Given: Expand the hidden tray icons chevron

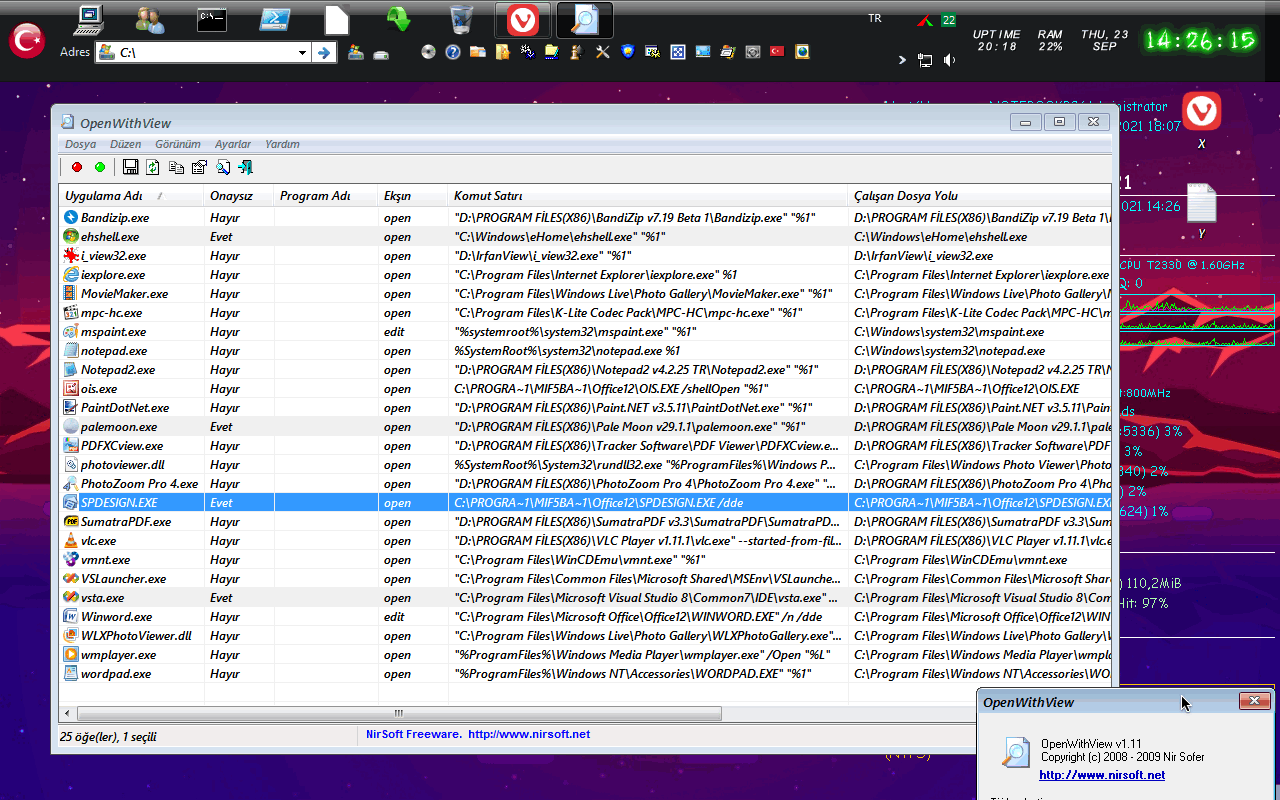Looking at the screenshot, I should coord(902,60).
